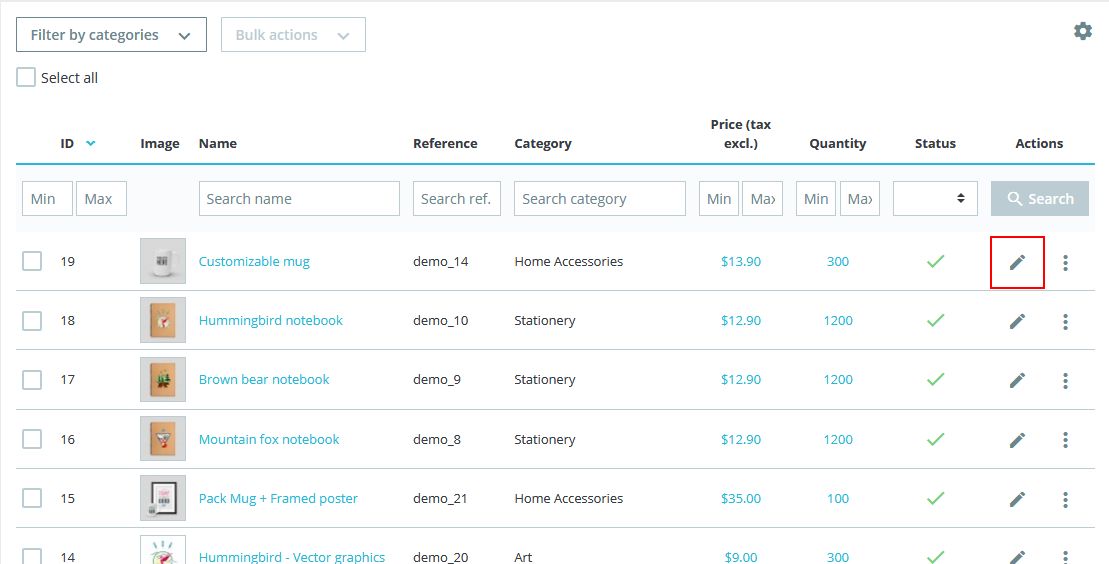Click the Customizable mug product thumbnail

pos(163,261)
